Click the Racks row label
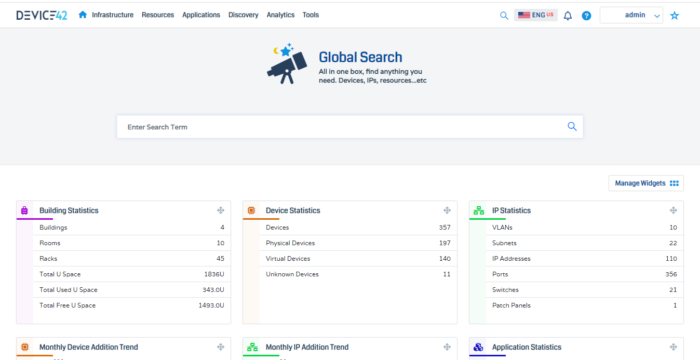 [x=48, y=259]
